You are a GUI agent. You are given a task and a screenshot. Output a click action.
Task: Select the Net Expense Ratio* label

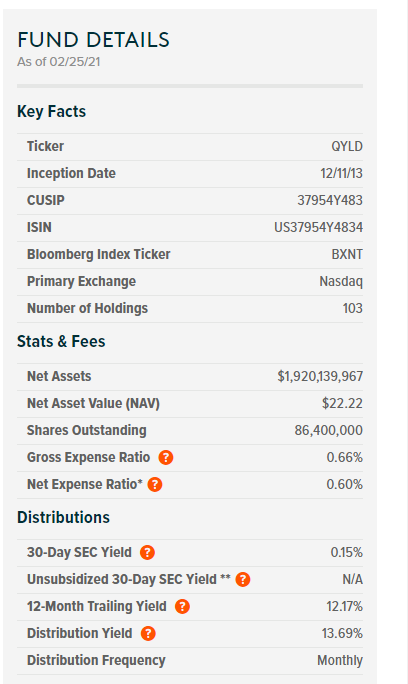pos(85,485)
